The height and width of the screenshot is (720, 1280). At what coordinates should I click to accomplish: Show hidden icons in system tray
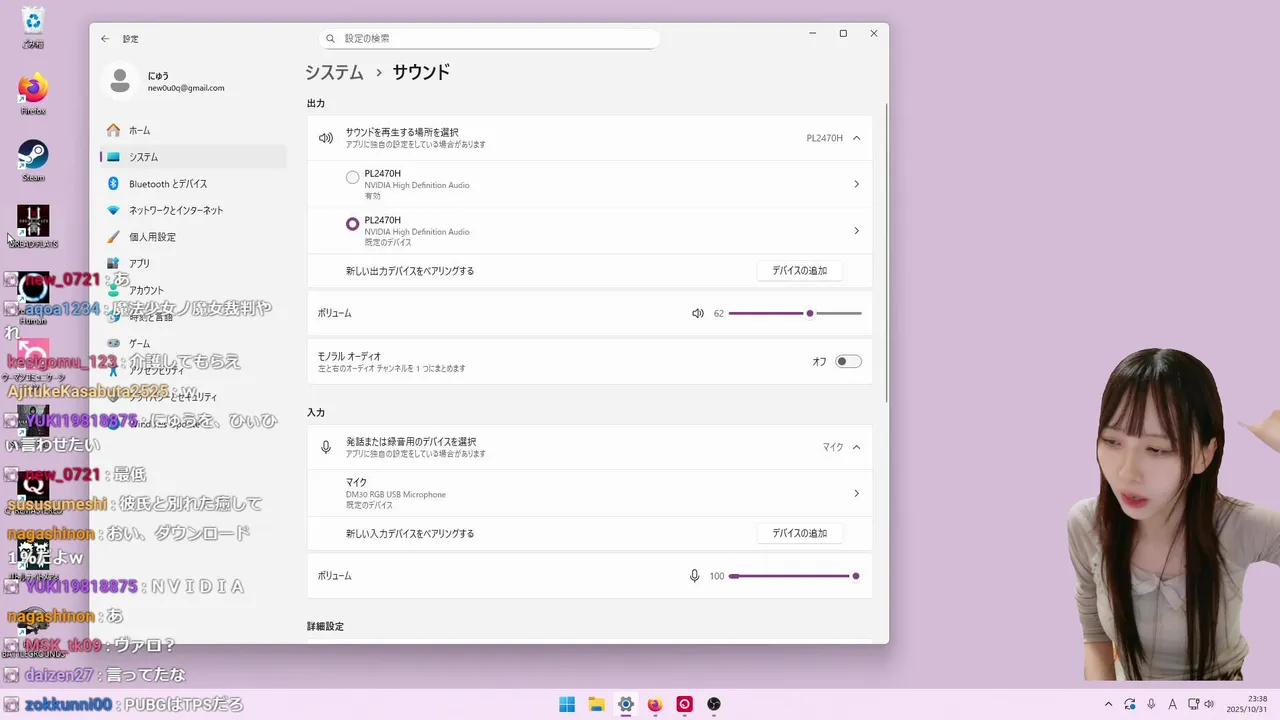click(1108, 704)
